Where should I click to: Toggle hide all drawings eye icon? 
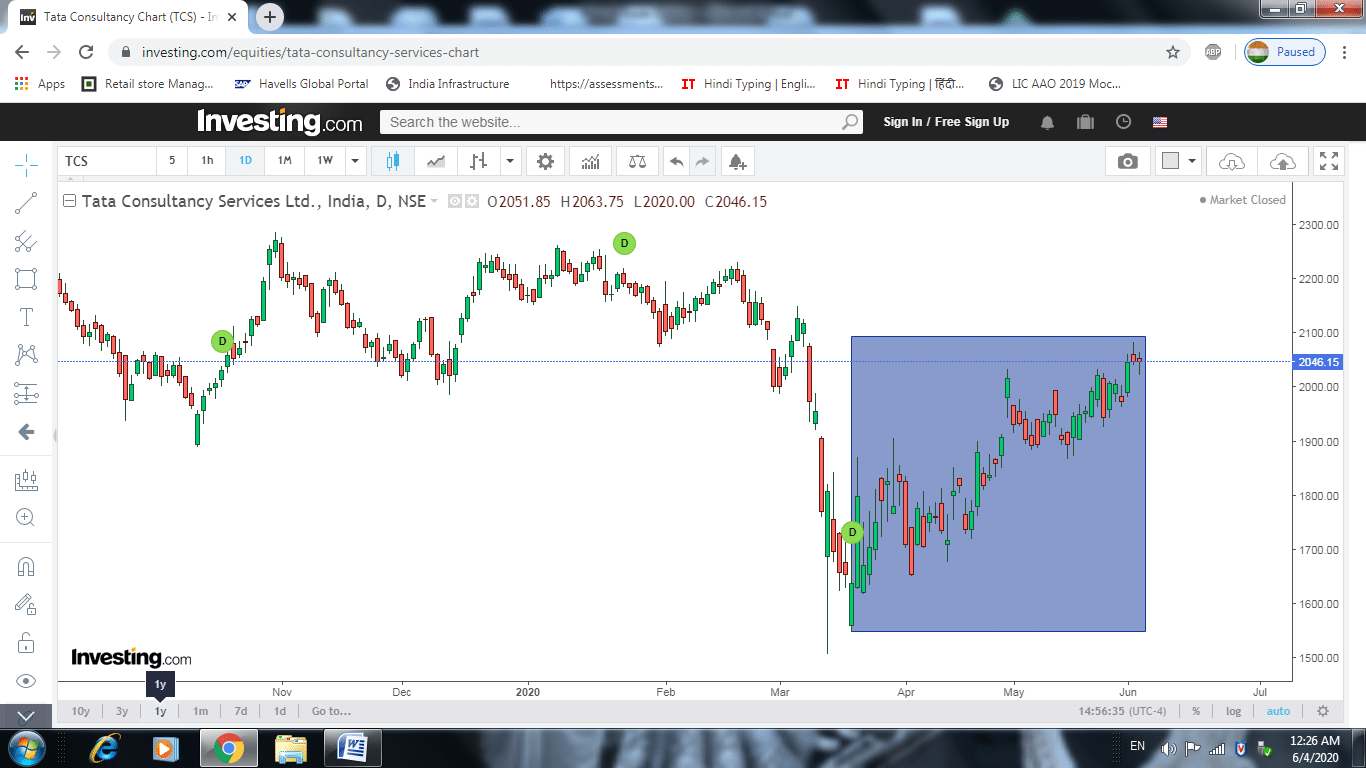(26, 681)
